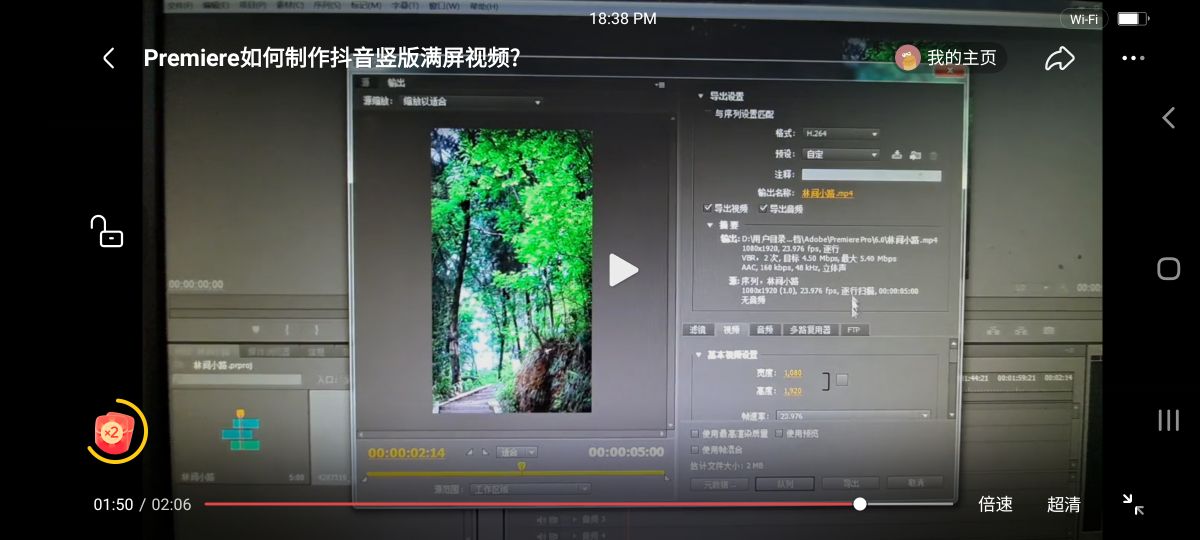The height and width of the screenshot is (540, 1200).
Task: Click the output name link 林间小路.mp4
Action: pyautogui.click(x=827, y=193)
